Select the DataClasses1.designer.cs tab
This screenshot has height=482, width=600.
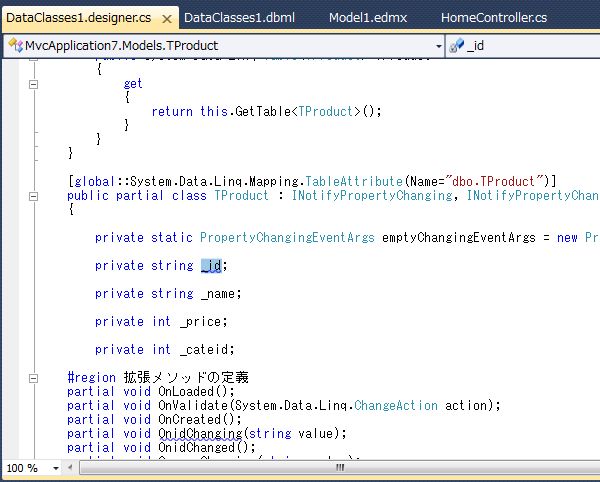pos(76,19)
